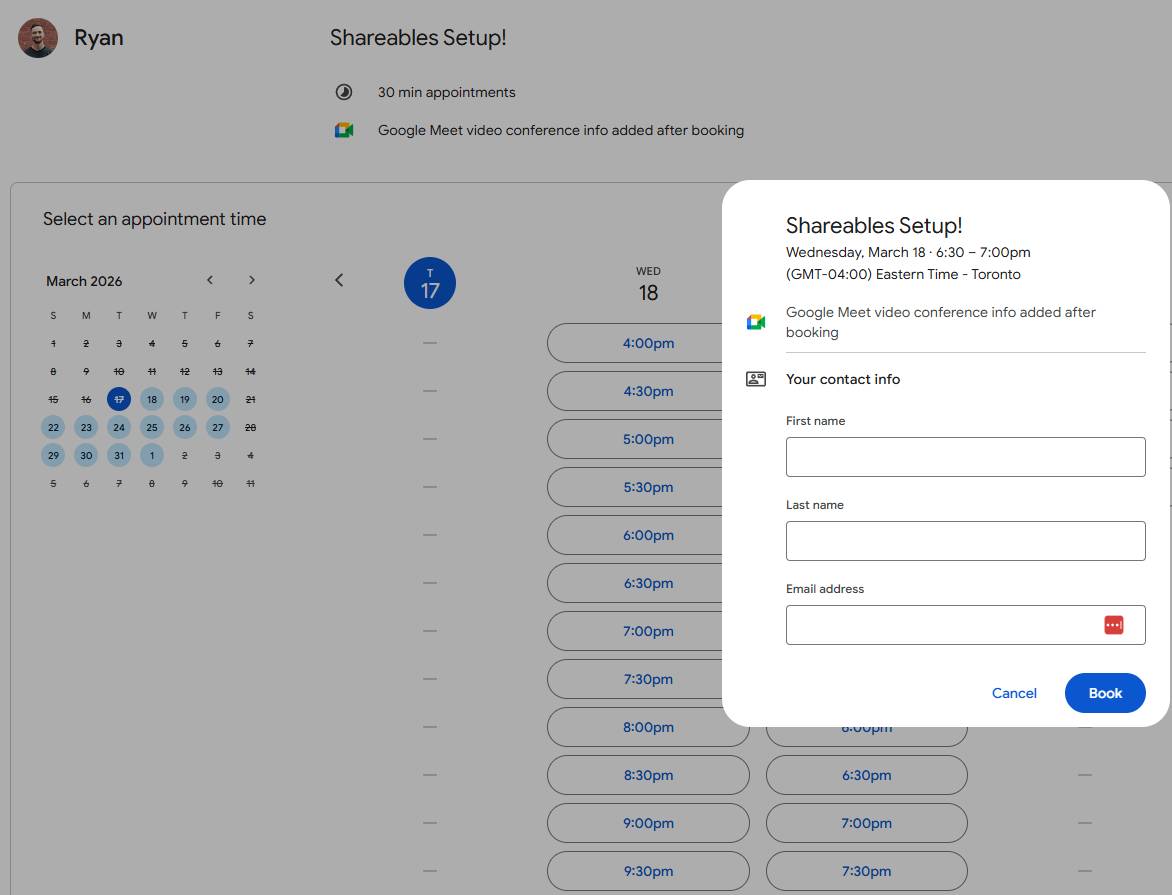
Task: Focus the Last name input field
Action: [965, 541]
